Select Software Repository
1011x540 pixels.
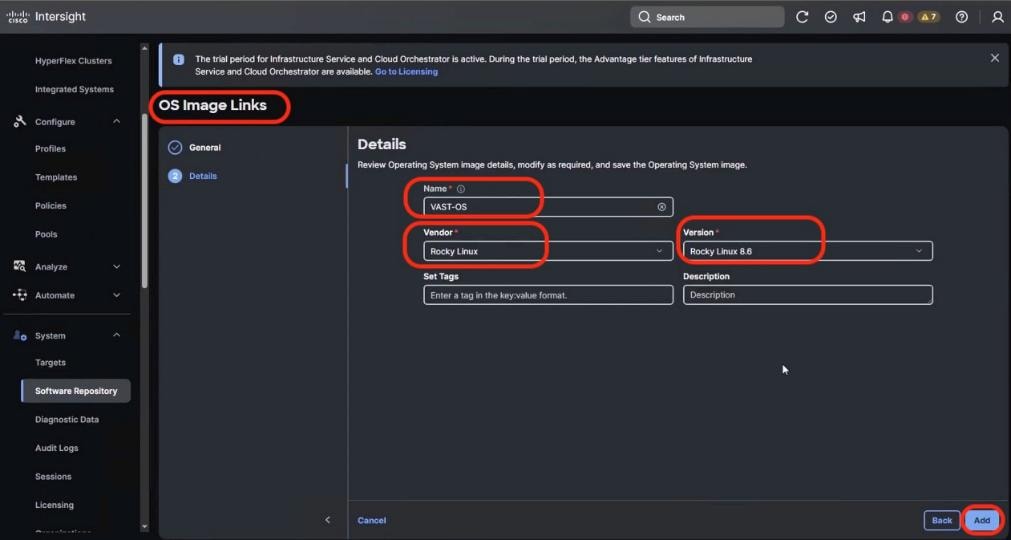(76, 391)
